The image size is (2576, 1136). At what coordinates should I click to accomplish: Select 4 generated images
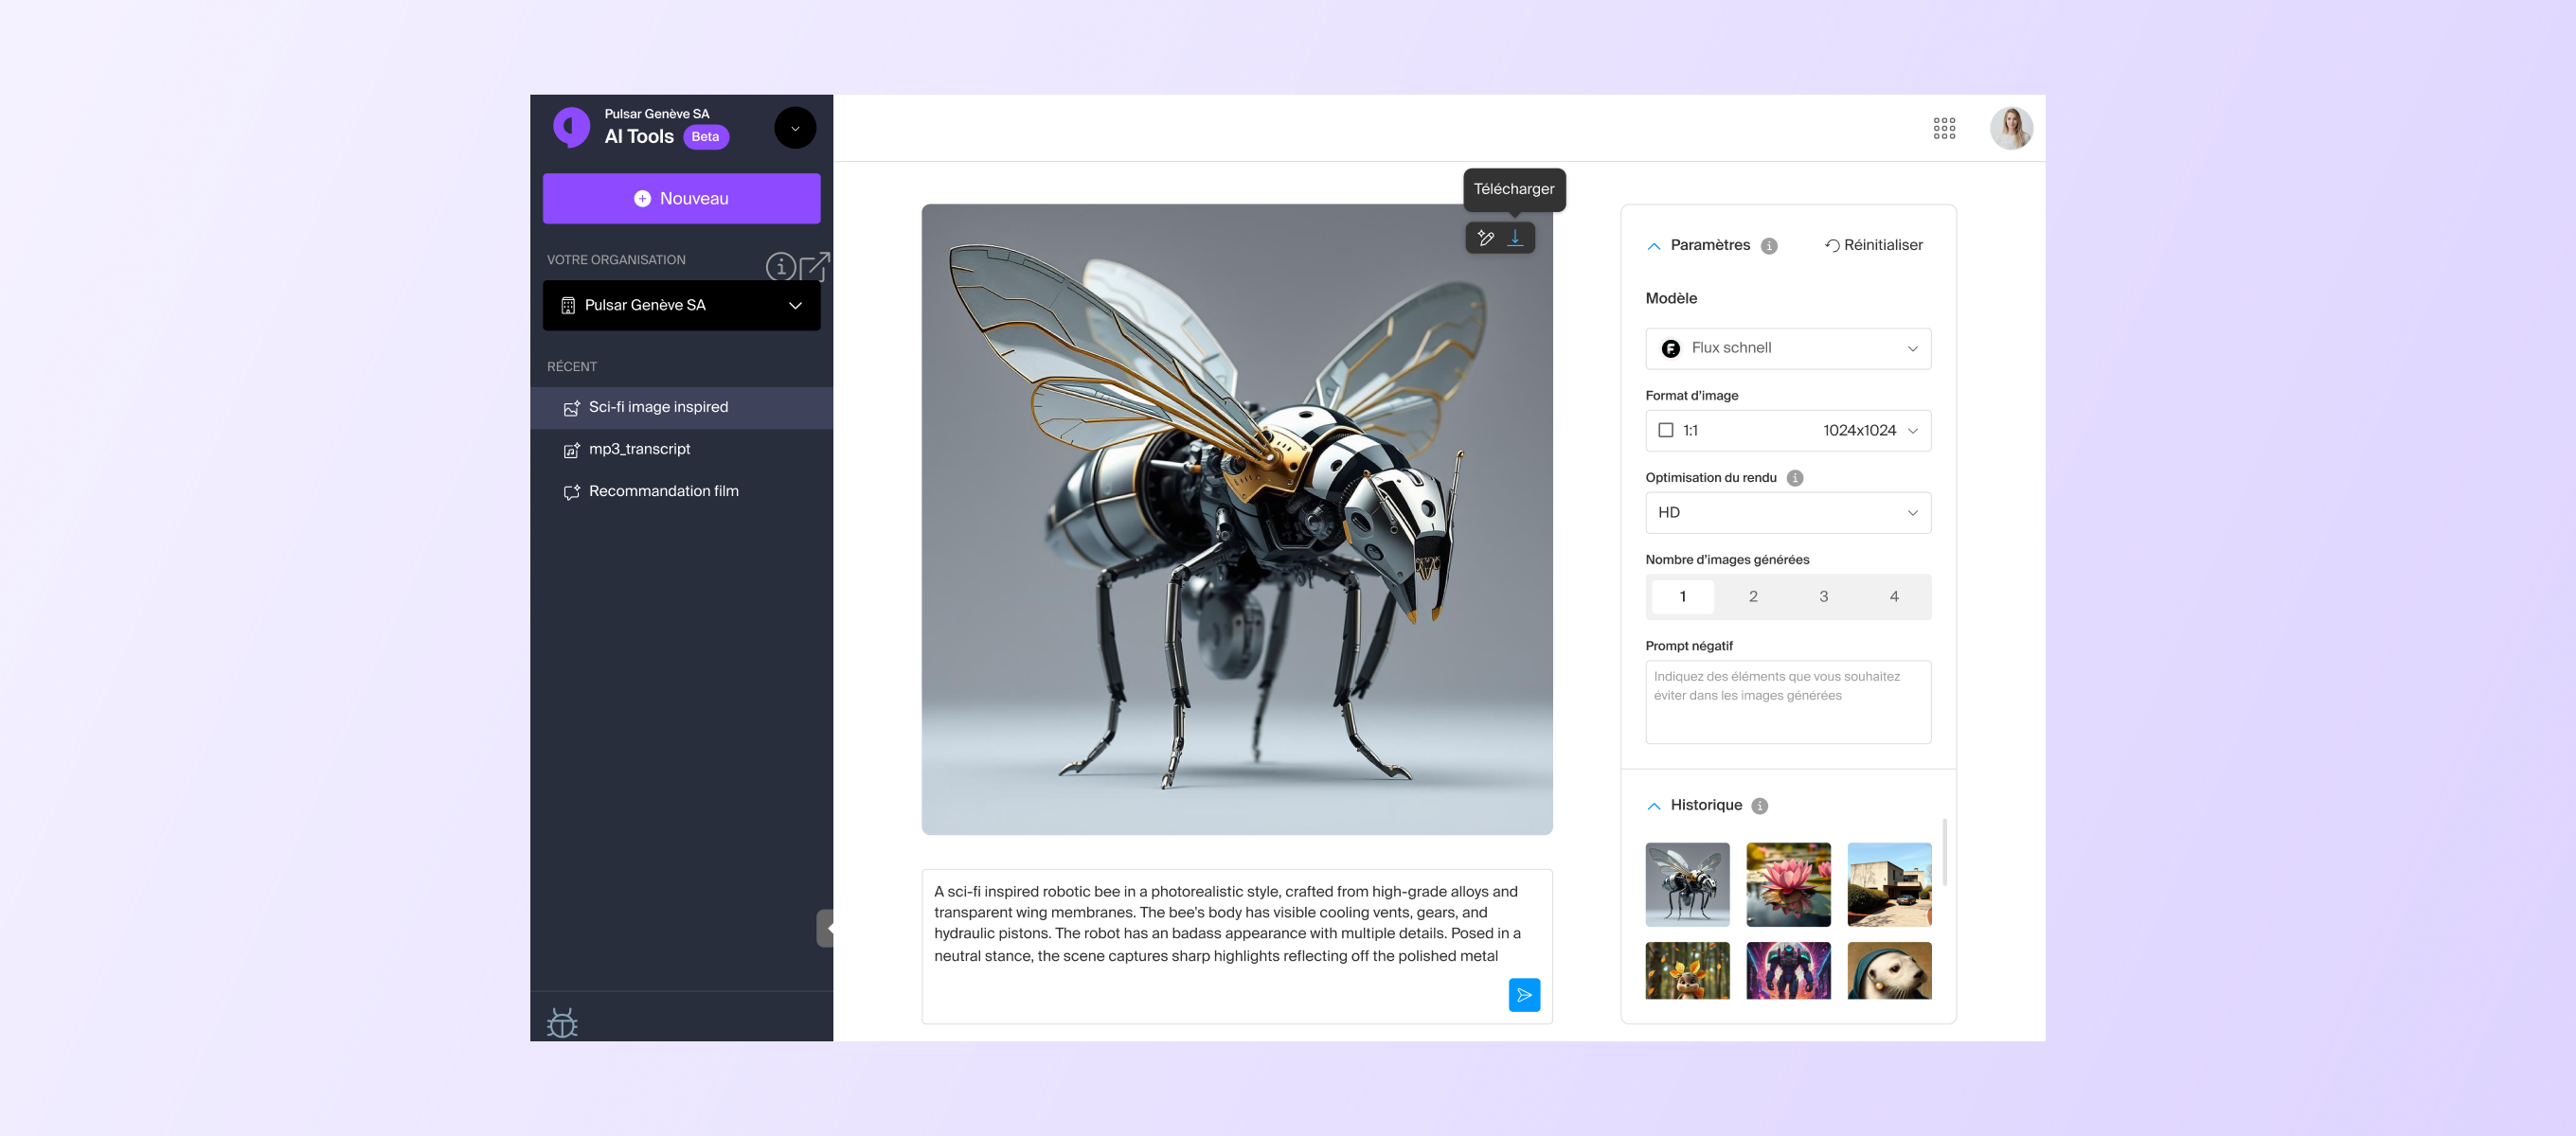(1894, 597)
